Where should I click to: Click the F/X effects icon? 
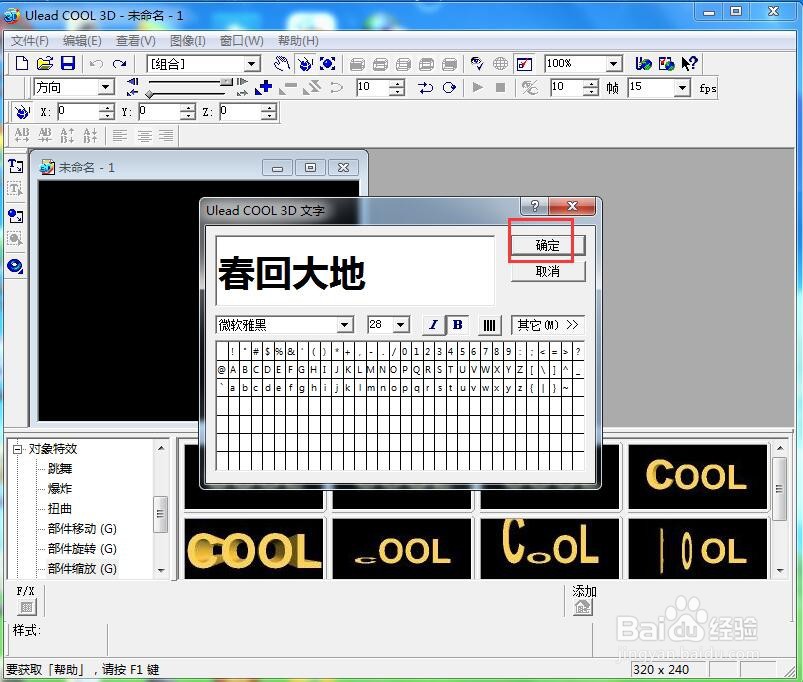click(x=26, y=607)
